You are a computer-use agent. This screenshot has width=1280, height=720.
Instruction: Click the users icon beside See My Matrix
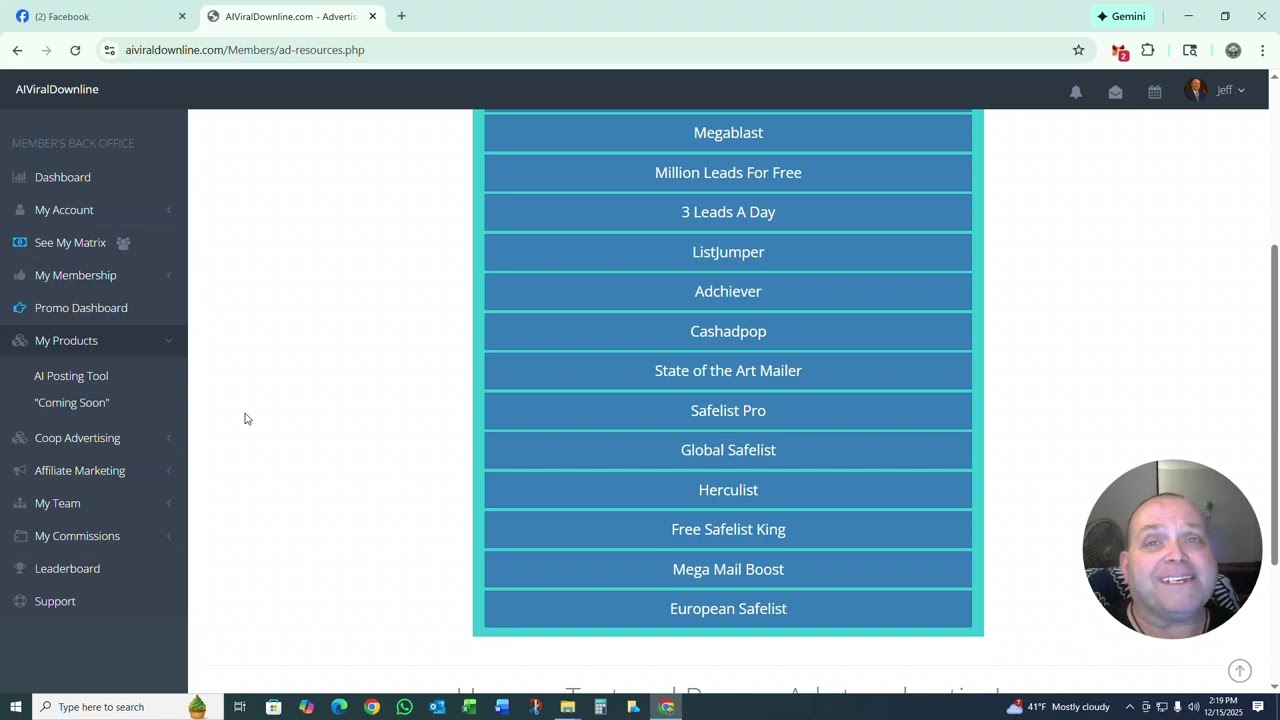[123, 243]
